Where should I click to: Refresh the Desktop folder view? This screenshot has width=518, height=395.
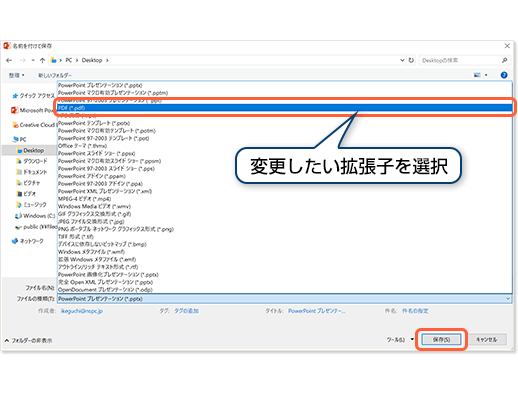[411, 60]
